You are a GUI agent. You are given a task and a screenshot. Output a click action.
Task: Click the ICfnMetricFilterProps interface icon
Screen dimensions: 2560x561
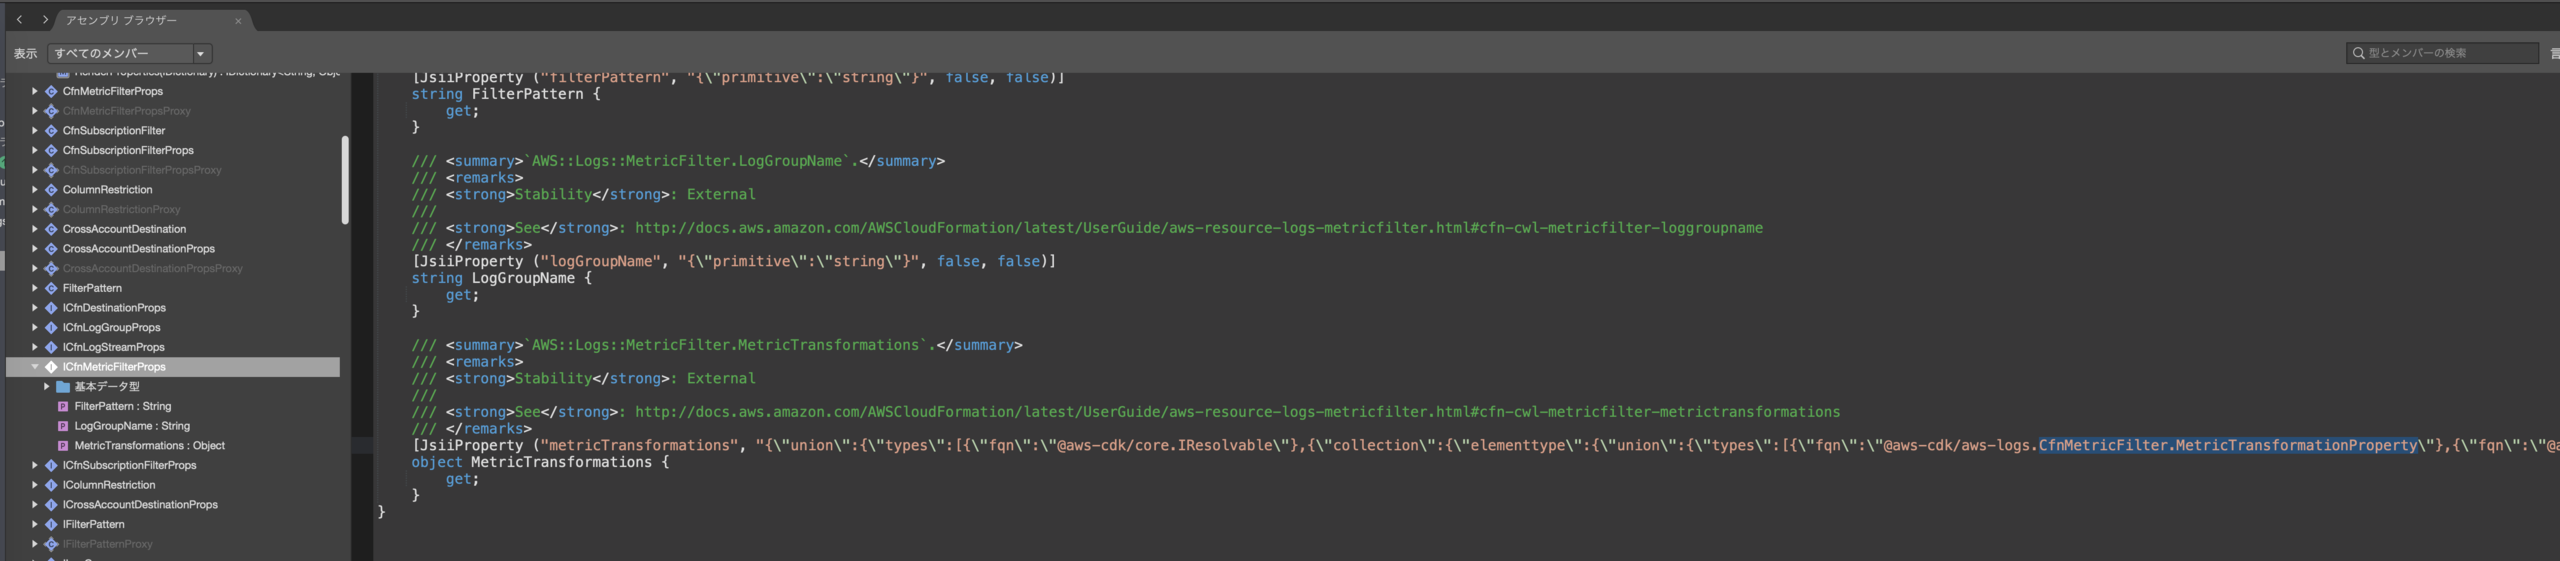(51, 367)
